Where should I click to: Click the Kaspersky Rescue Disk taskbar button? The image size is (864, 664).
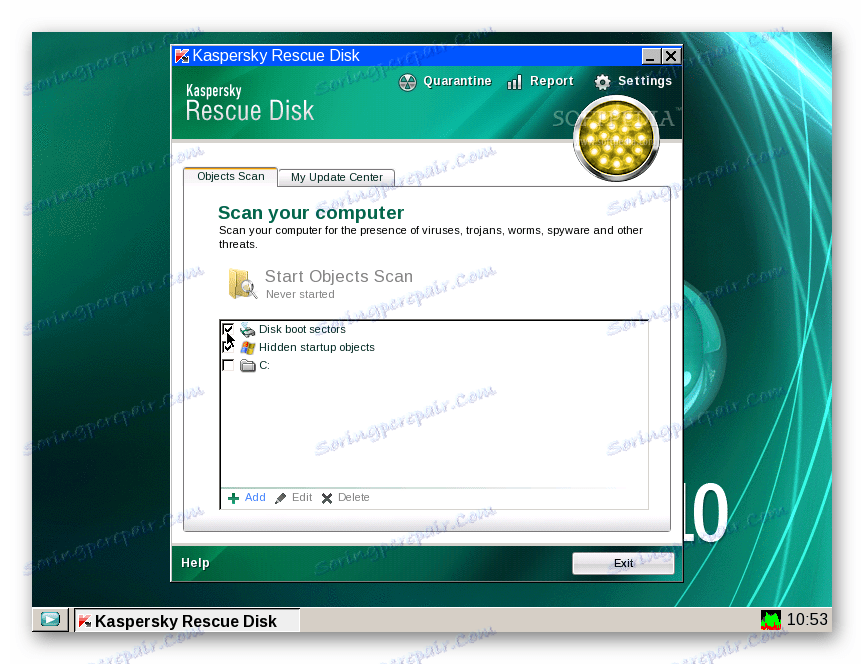[x=187, y=620]
